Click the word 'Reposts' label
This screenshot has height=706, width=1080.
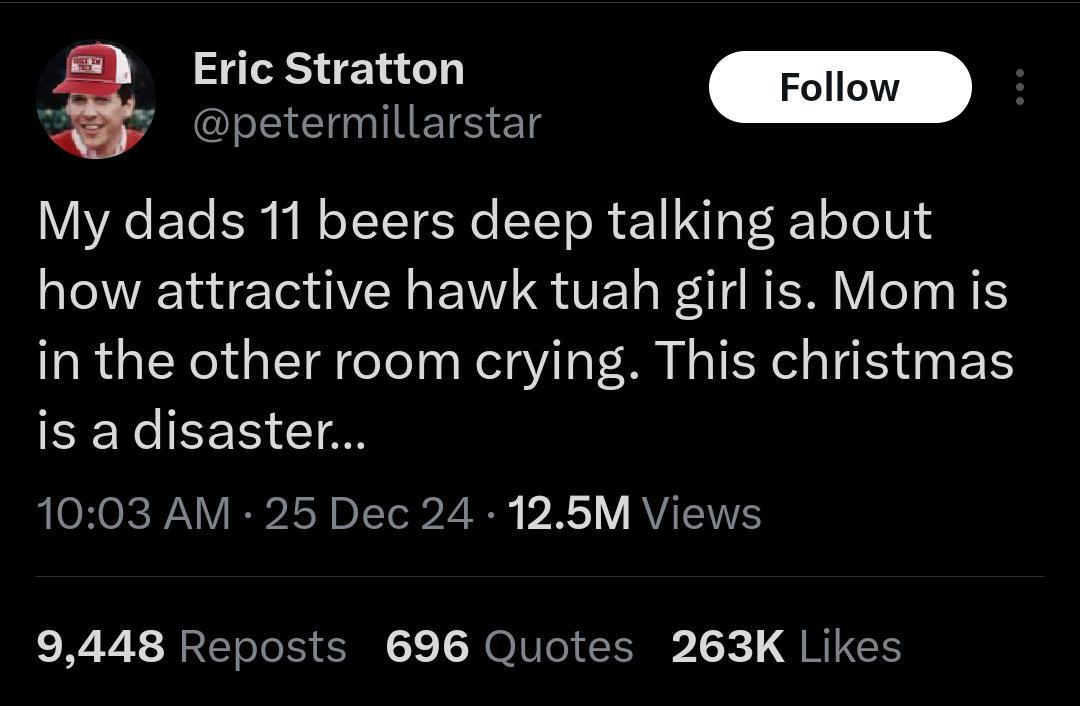tap(263, 647)
